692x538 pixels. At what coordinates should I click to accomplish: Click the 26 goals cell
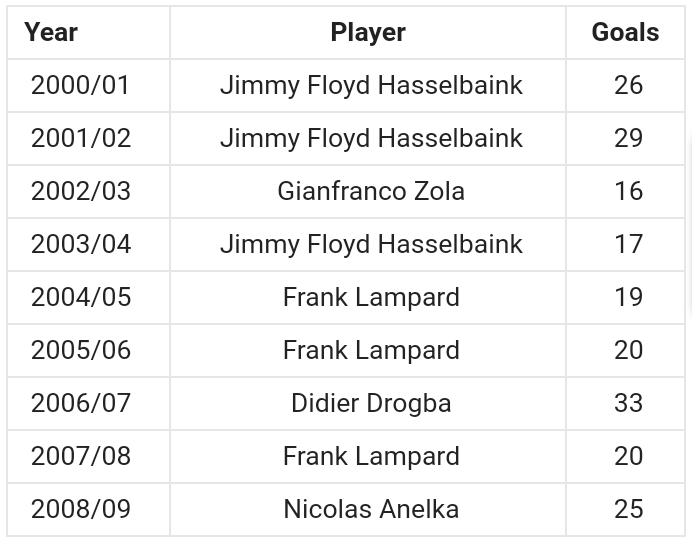point(628,85)
